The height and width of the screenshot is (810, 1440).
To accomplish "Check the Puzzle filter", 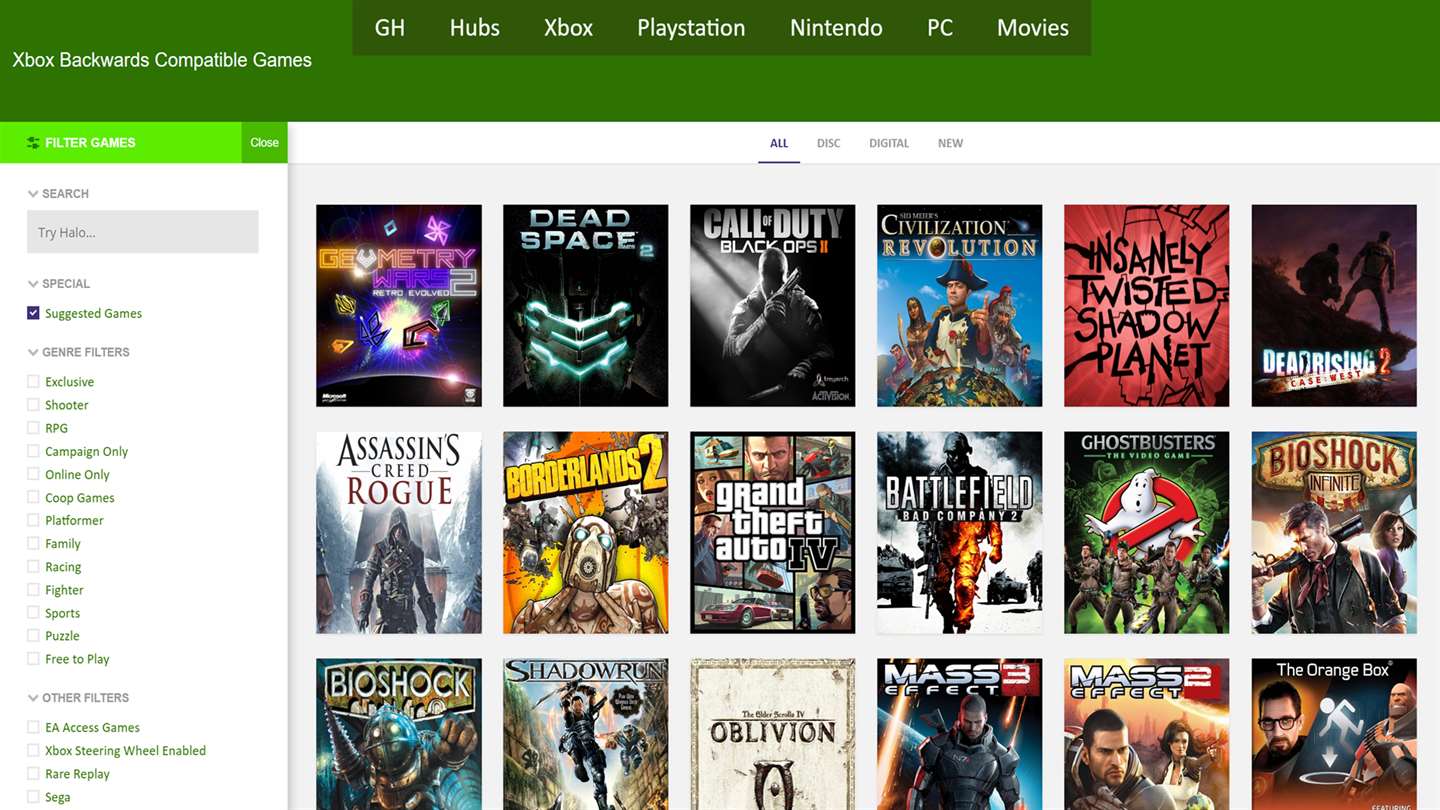I will coord(33,635).
